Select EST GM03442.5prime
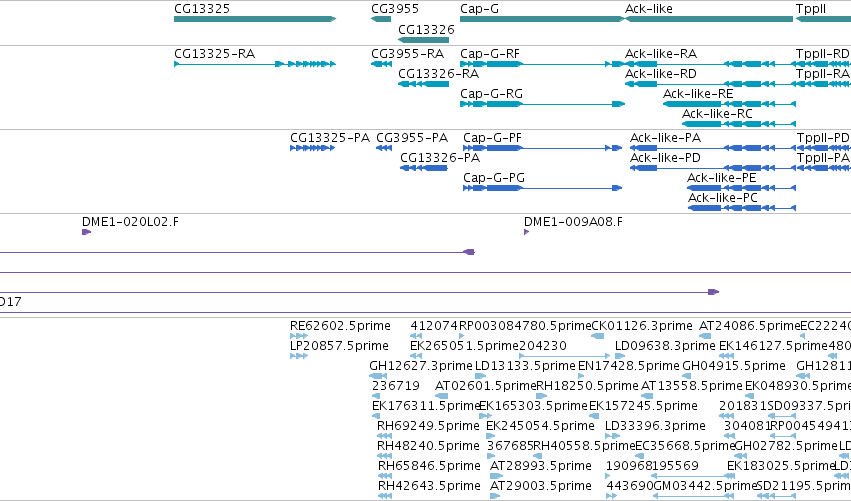The height and width of the screenshot is (501, 851). 704,486
